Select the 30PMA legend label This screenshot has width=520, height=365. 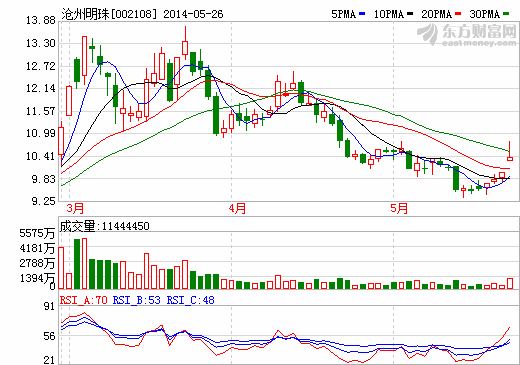pyautogui.click(x=485, y=14)
